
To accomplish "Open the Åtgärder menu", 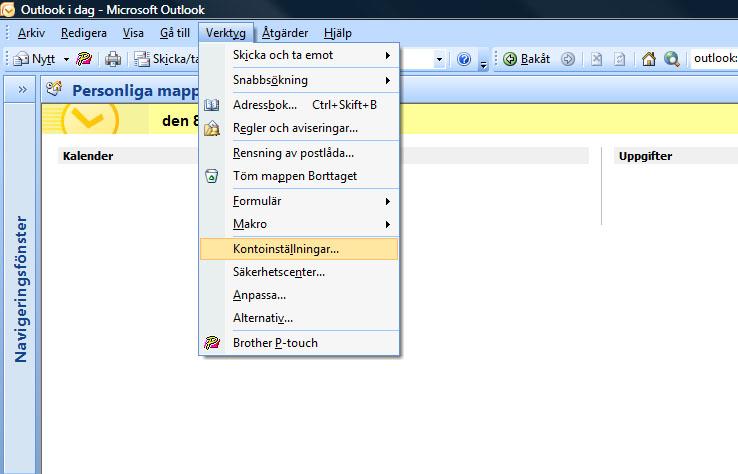I will [x=285, y=33].
